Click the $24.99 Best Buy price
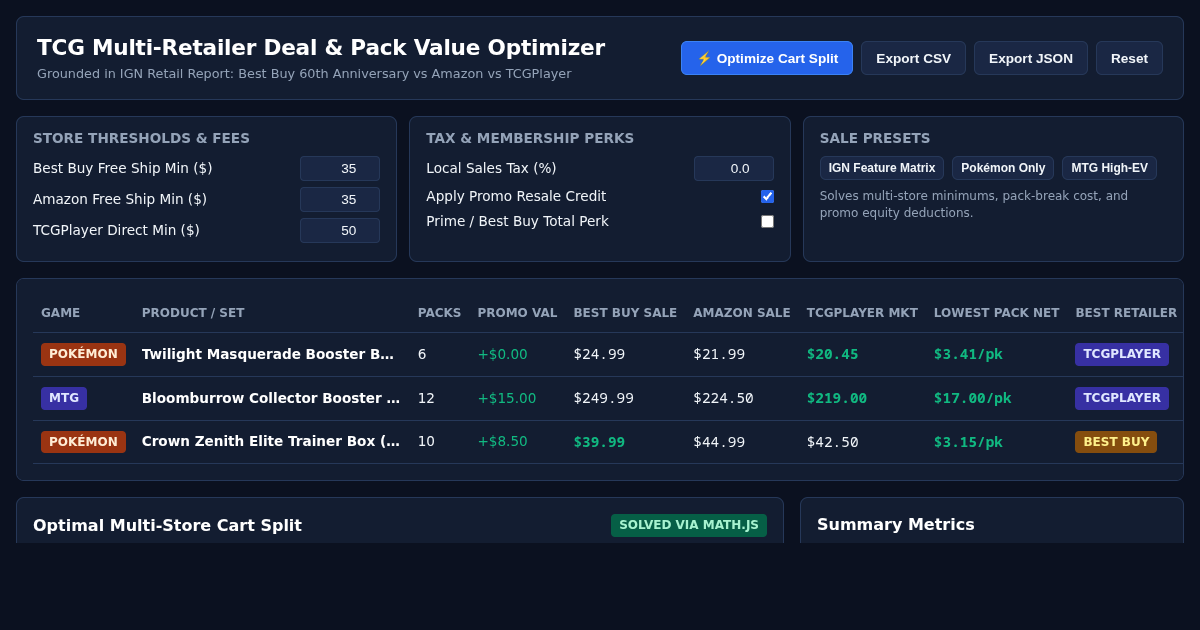The width and height of the screenshot is (1200, 630). pyautogui.click(x=599, y=354)
